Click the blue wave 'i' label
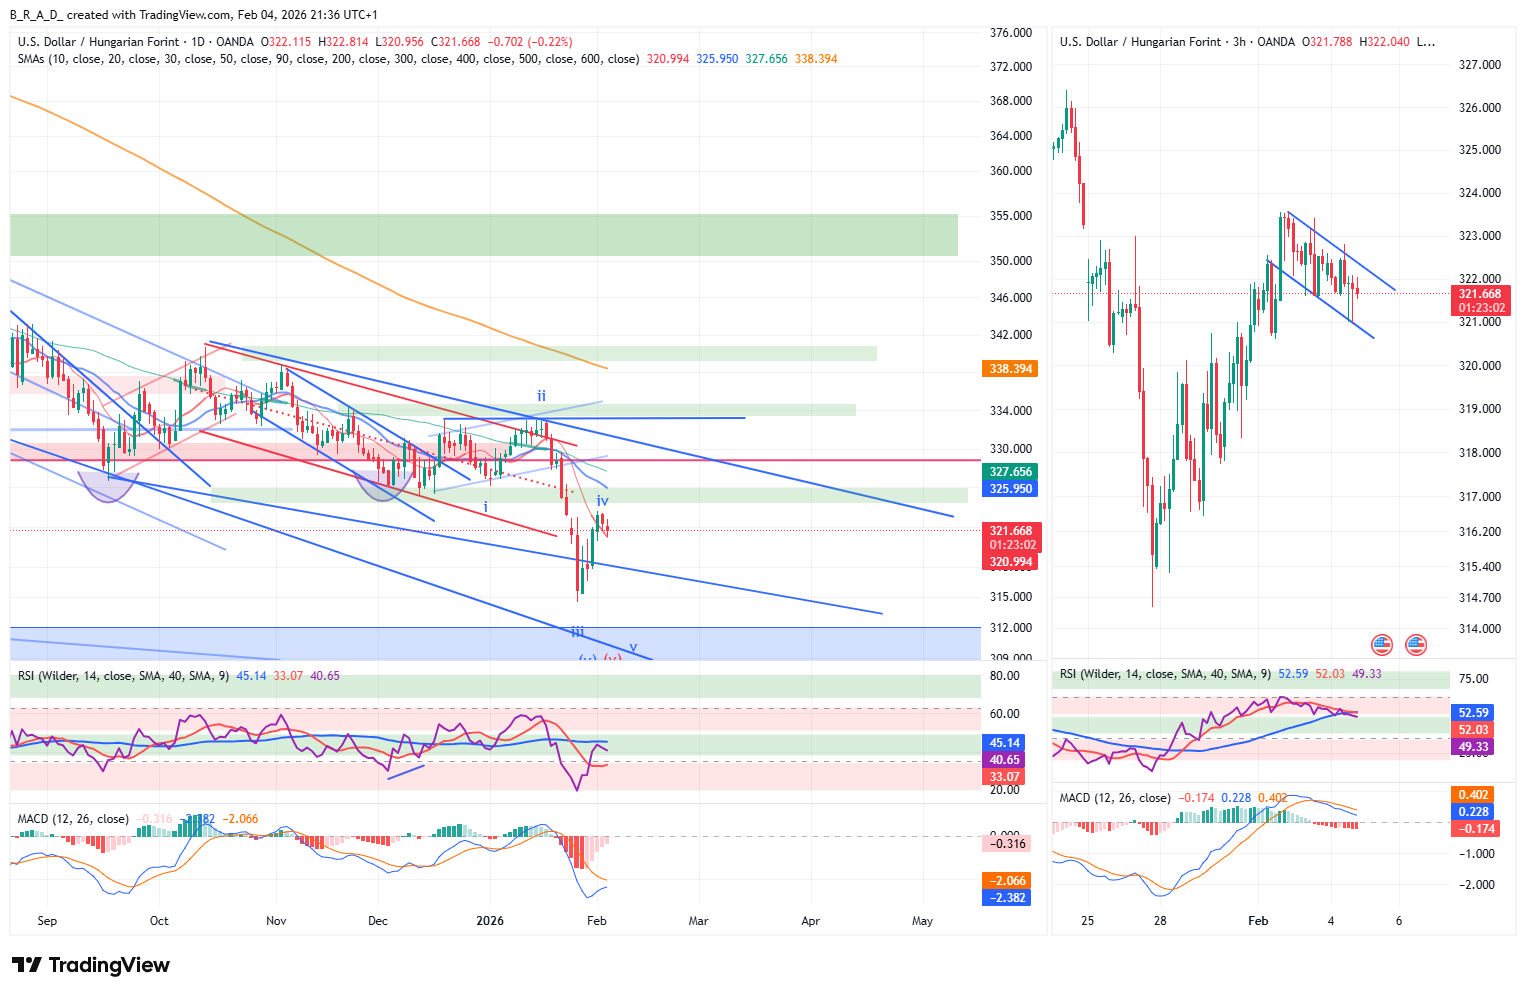The image size is (1526, 995). [486, 507]
